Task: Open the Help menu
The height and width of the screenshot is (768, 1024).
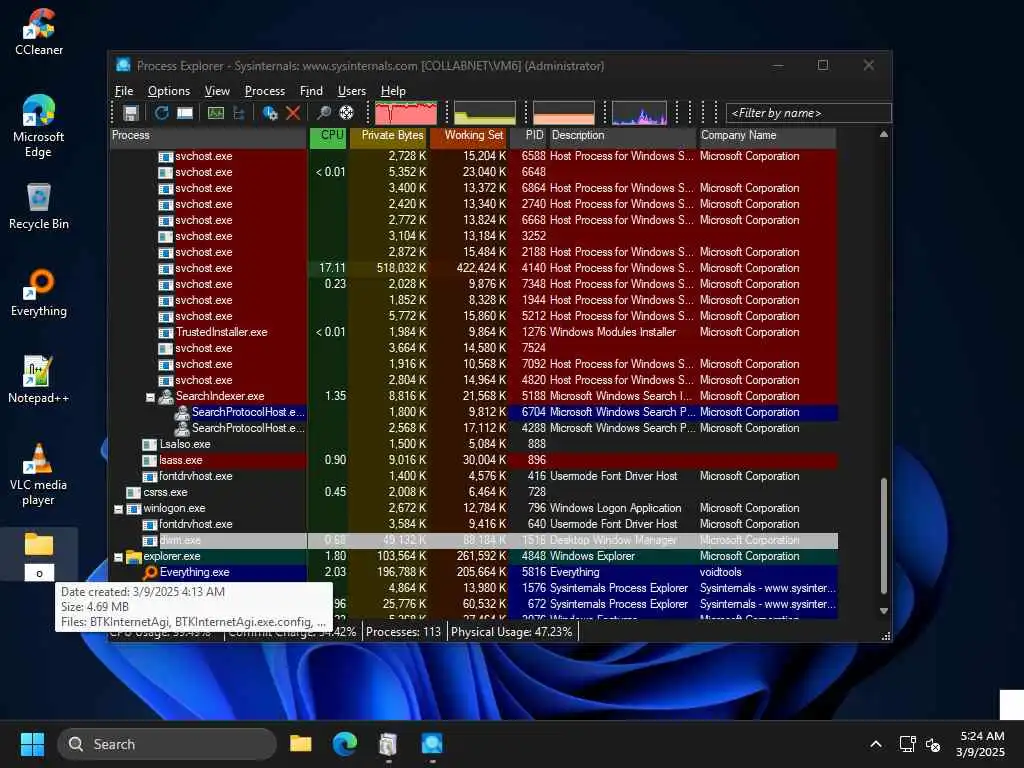Action: [x=393, y=91]
